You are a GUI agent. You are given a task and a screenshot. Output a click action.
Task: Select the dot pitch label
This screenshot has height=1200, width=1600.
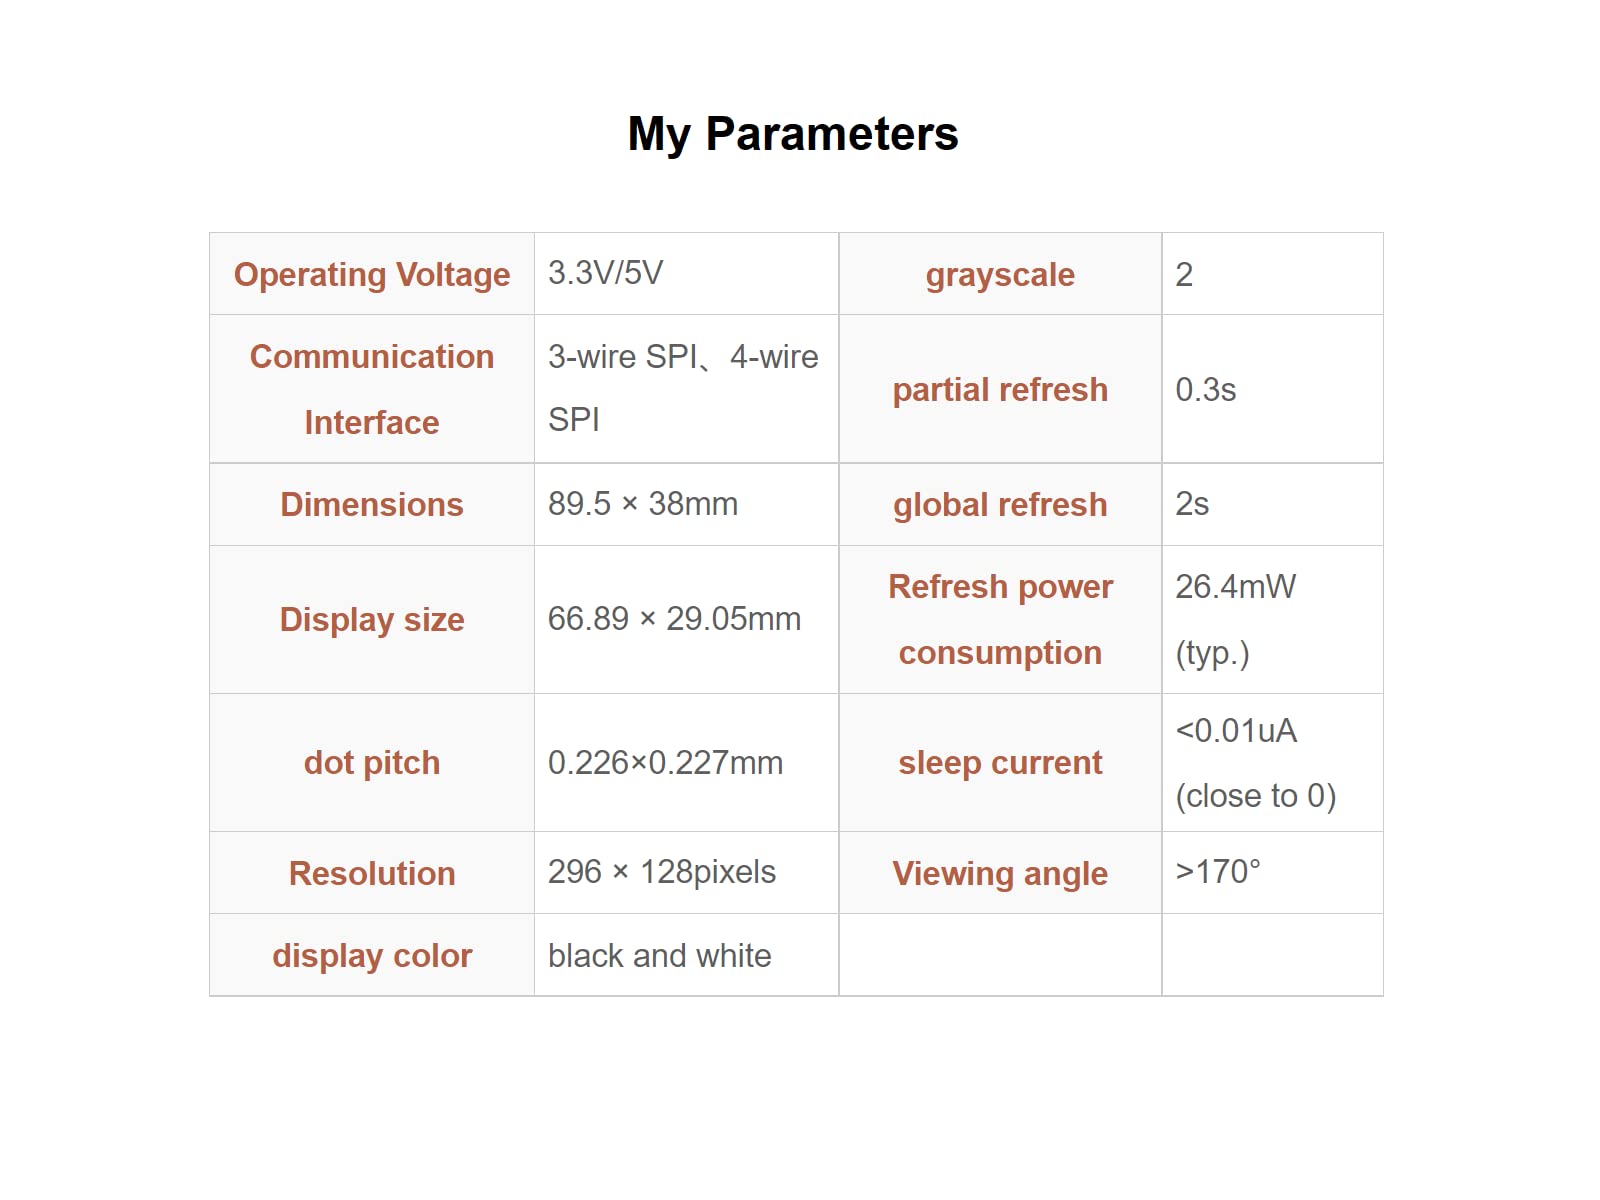click(372, 763)
